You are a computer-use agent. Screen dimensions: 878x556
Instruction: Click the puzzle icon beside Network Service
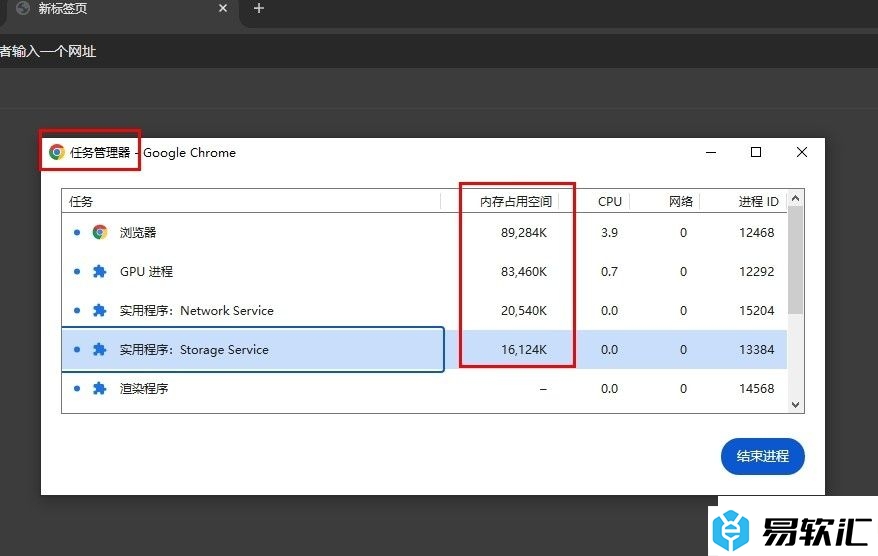[x=100, y=310]
